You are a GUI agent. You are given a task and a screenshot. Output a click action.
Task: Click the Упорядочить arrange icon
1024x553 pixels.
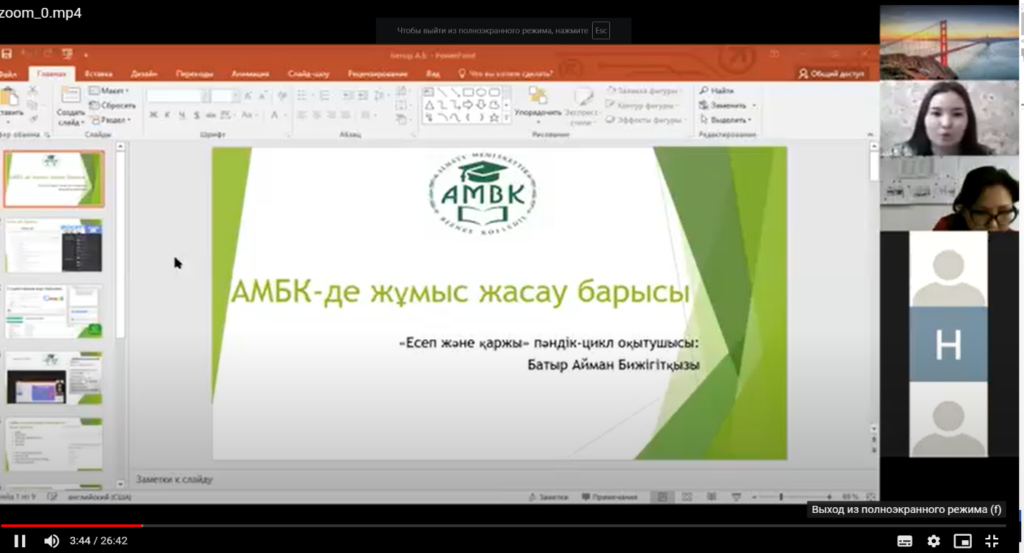tap(537, 98)
